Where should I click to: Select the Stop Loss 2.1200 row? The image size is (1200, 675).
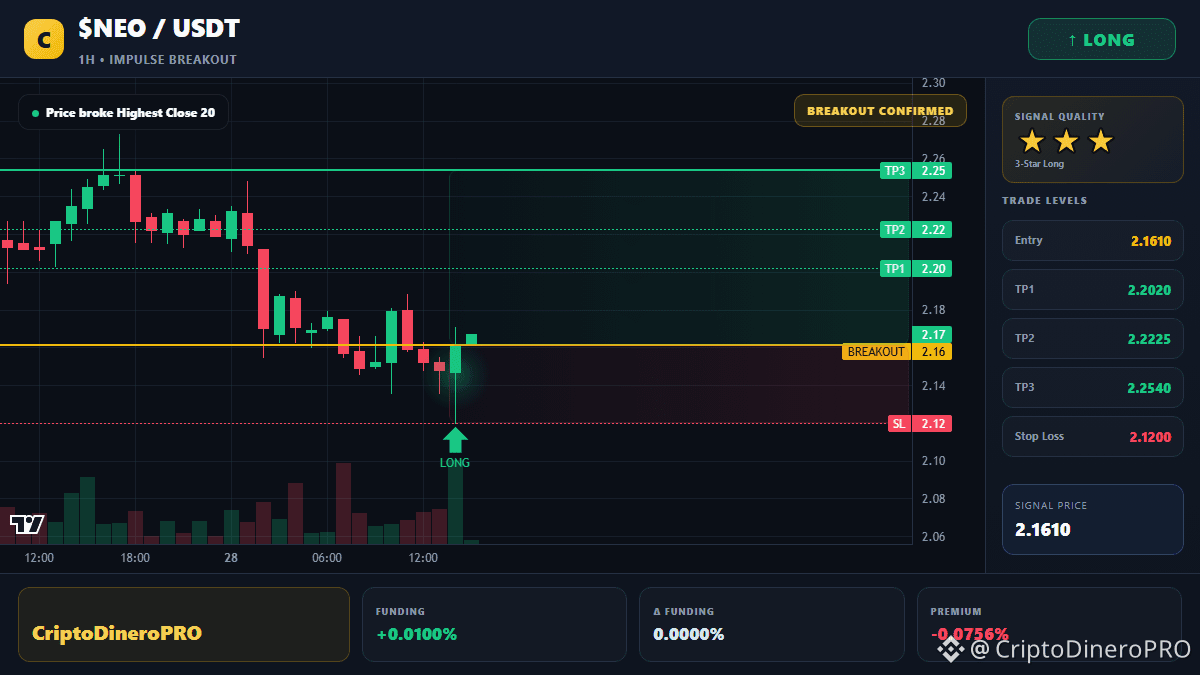click(x=1093, y=436)
